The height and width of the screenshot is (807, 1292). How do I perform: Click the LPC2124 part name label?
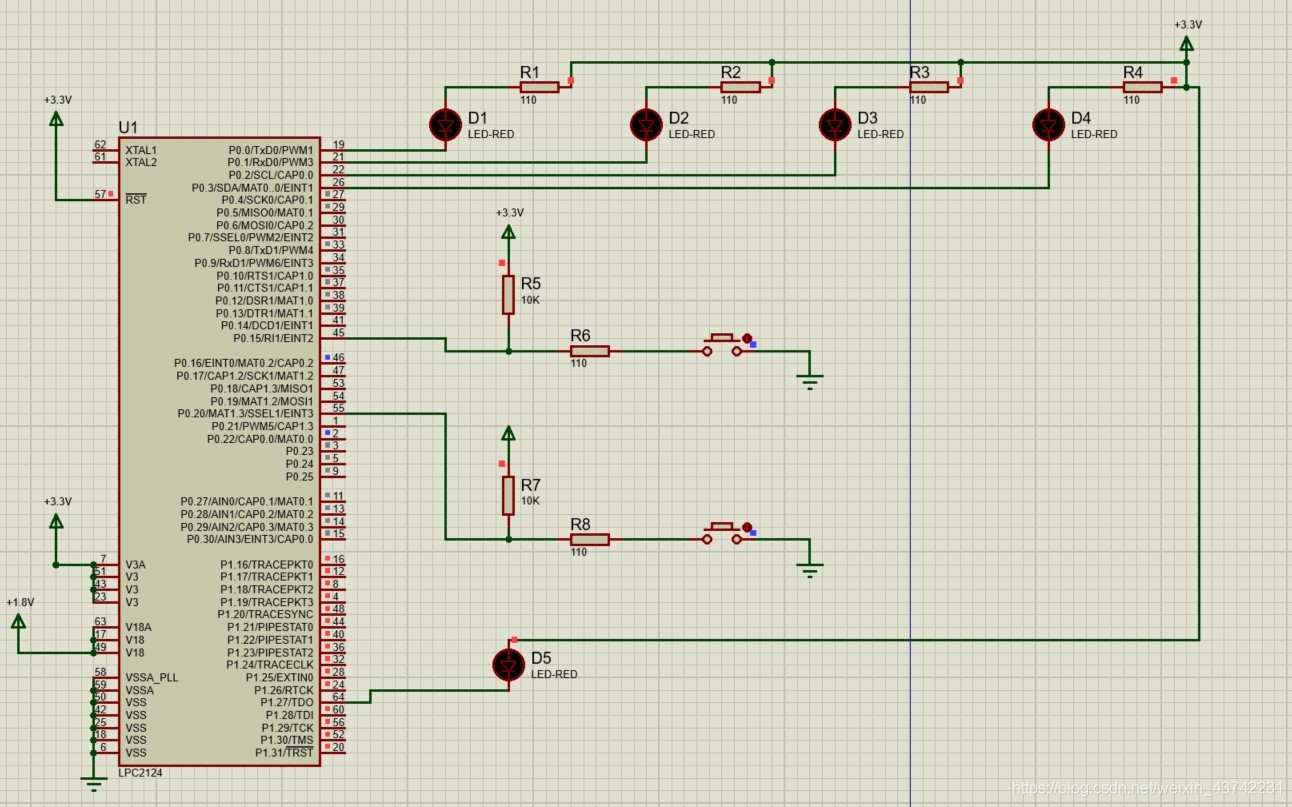point(140,773)
